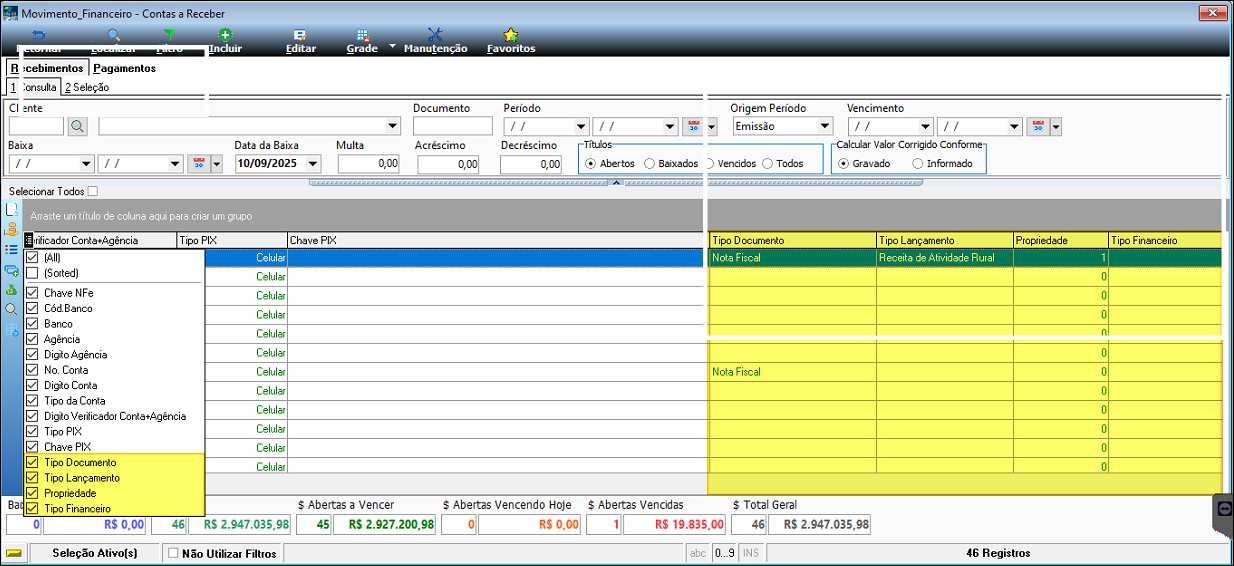1234x566 pixels.
Task: Click the Tipo PIX column header
Action: pos(231,240)
